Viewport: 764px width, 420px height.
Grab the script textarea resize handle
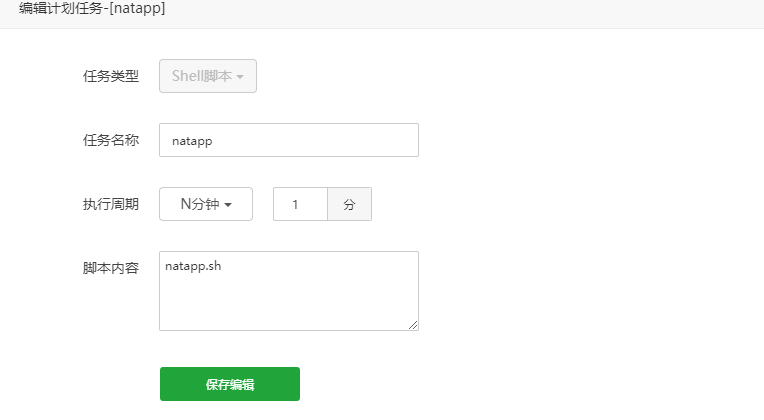click(413, 324)
